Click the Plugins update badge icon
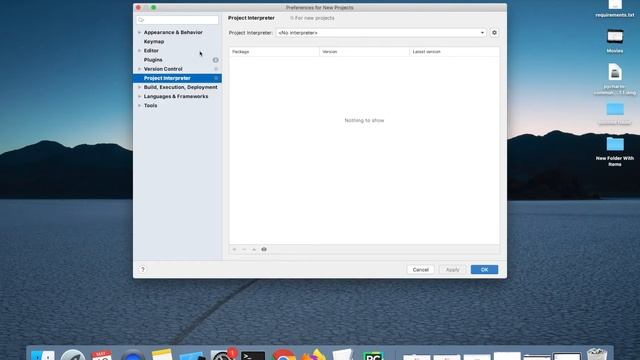640x360 pixels. point(216,60)
